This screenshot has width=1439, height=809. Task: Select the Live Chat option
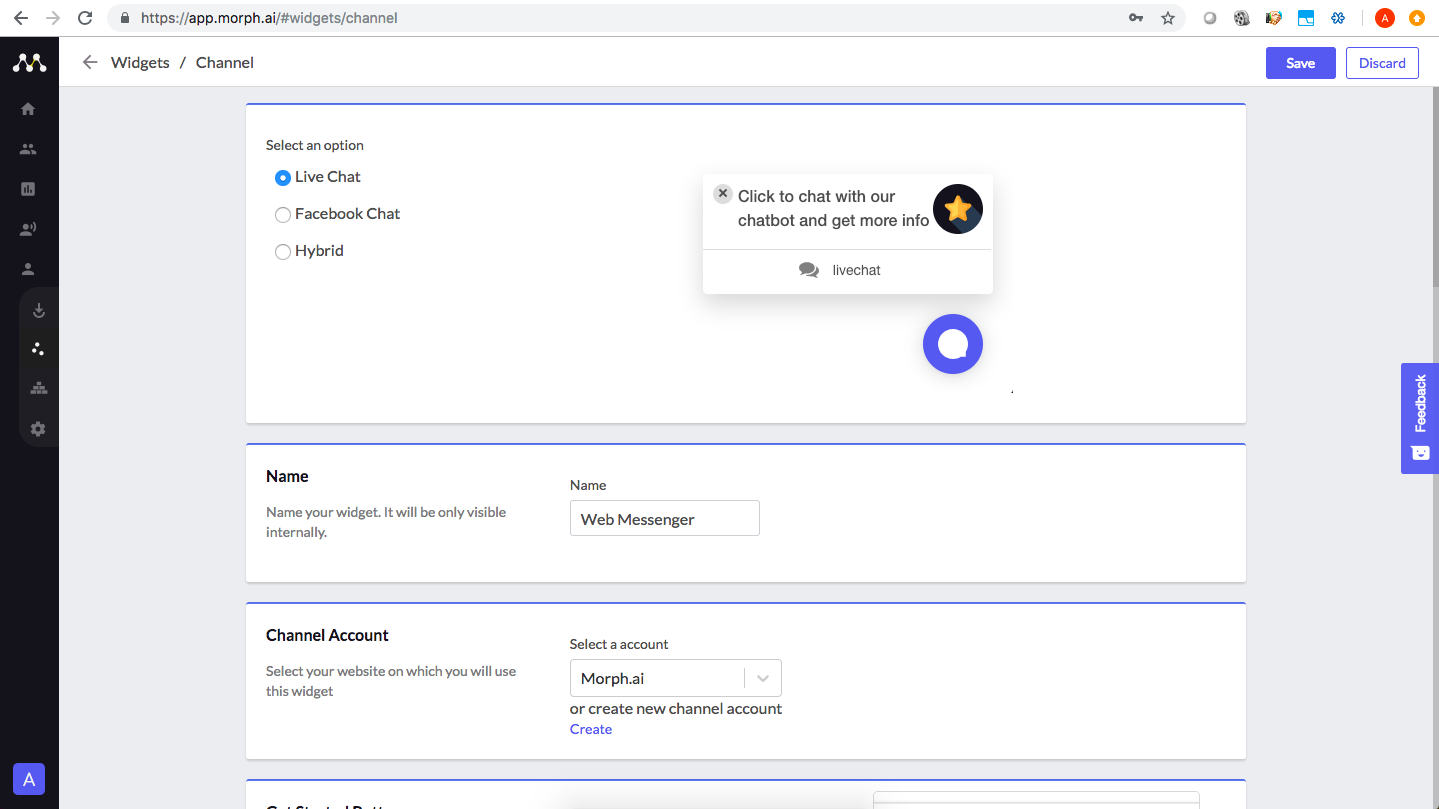tap(283, 178)
